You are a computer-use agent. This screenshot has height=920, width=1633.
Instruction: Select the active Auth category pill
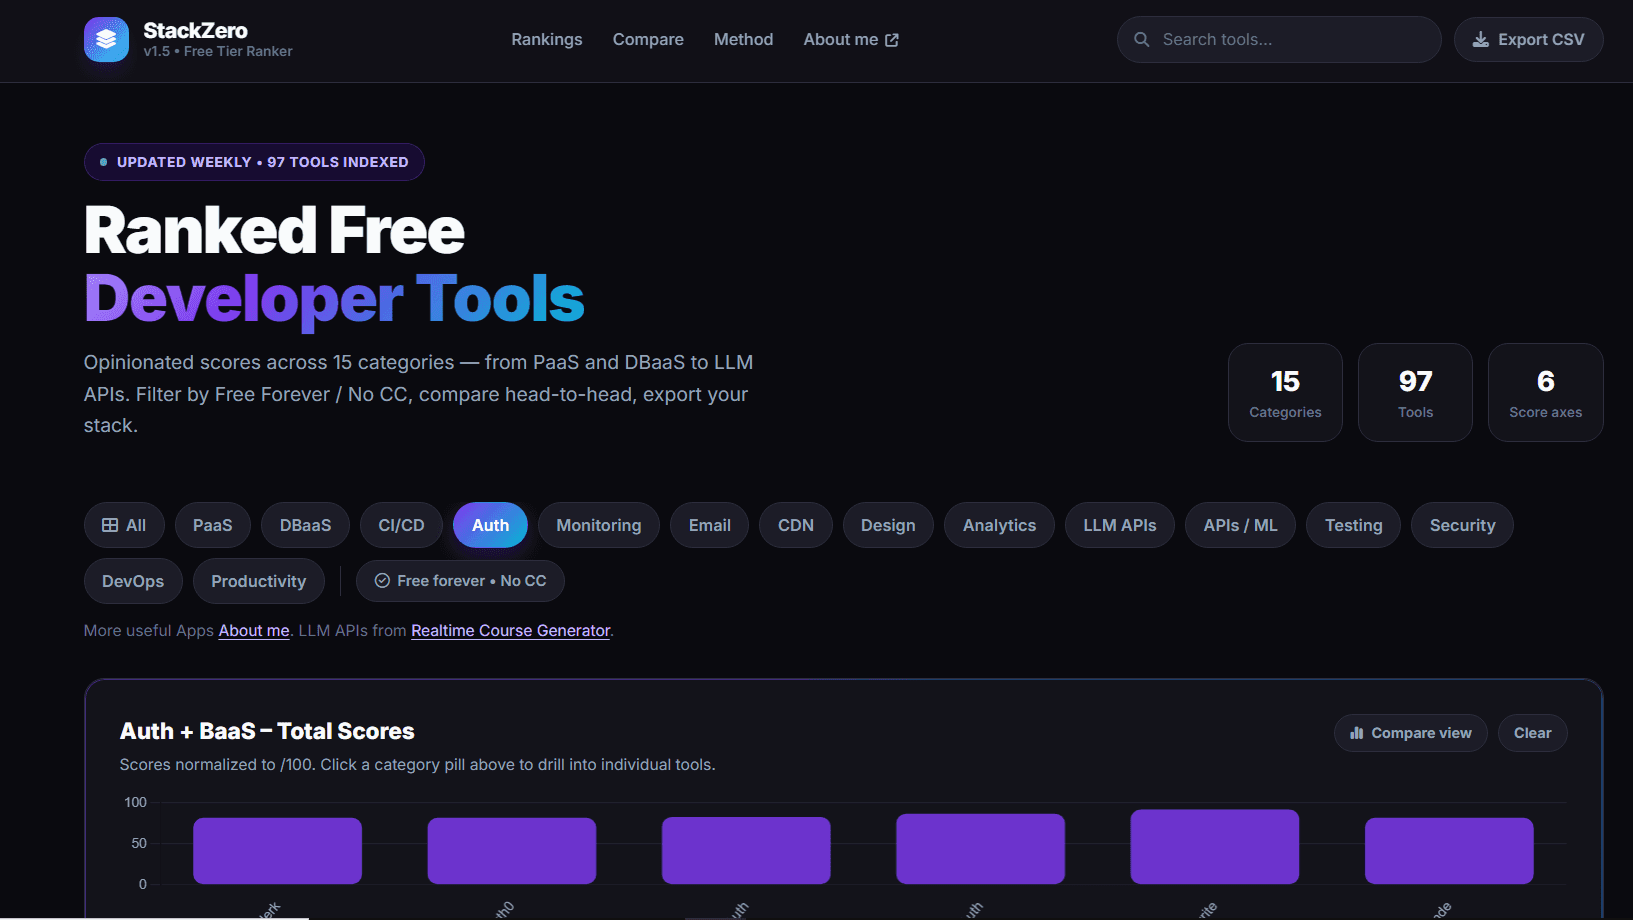coord(490,525)
